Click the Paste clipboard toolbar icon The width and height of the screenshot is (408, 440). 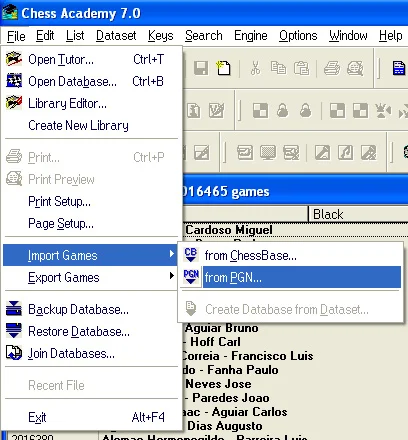[301, 68]
